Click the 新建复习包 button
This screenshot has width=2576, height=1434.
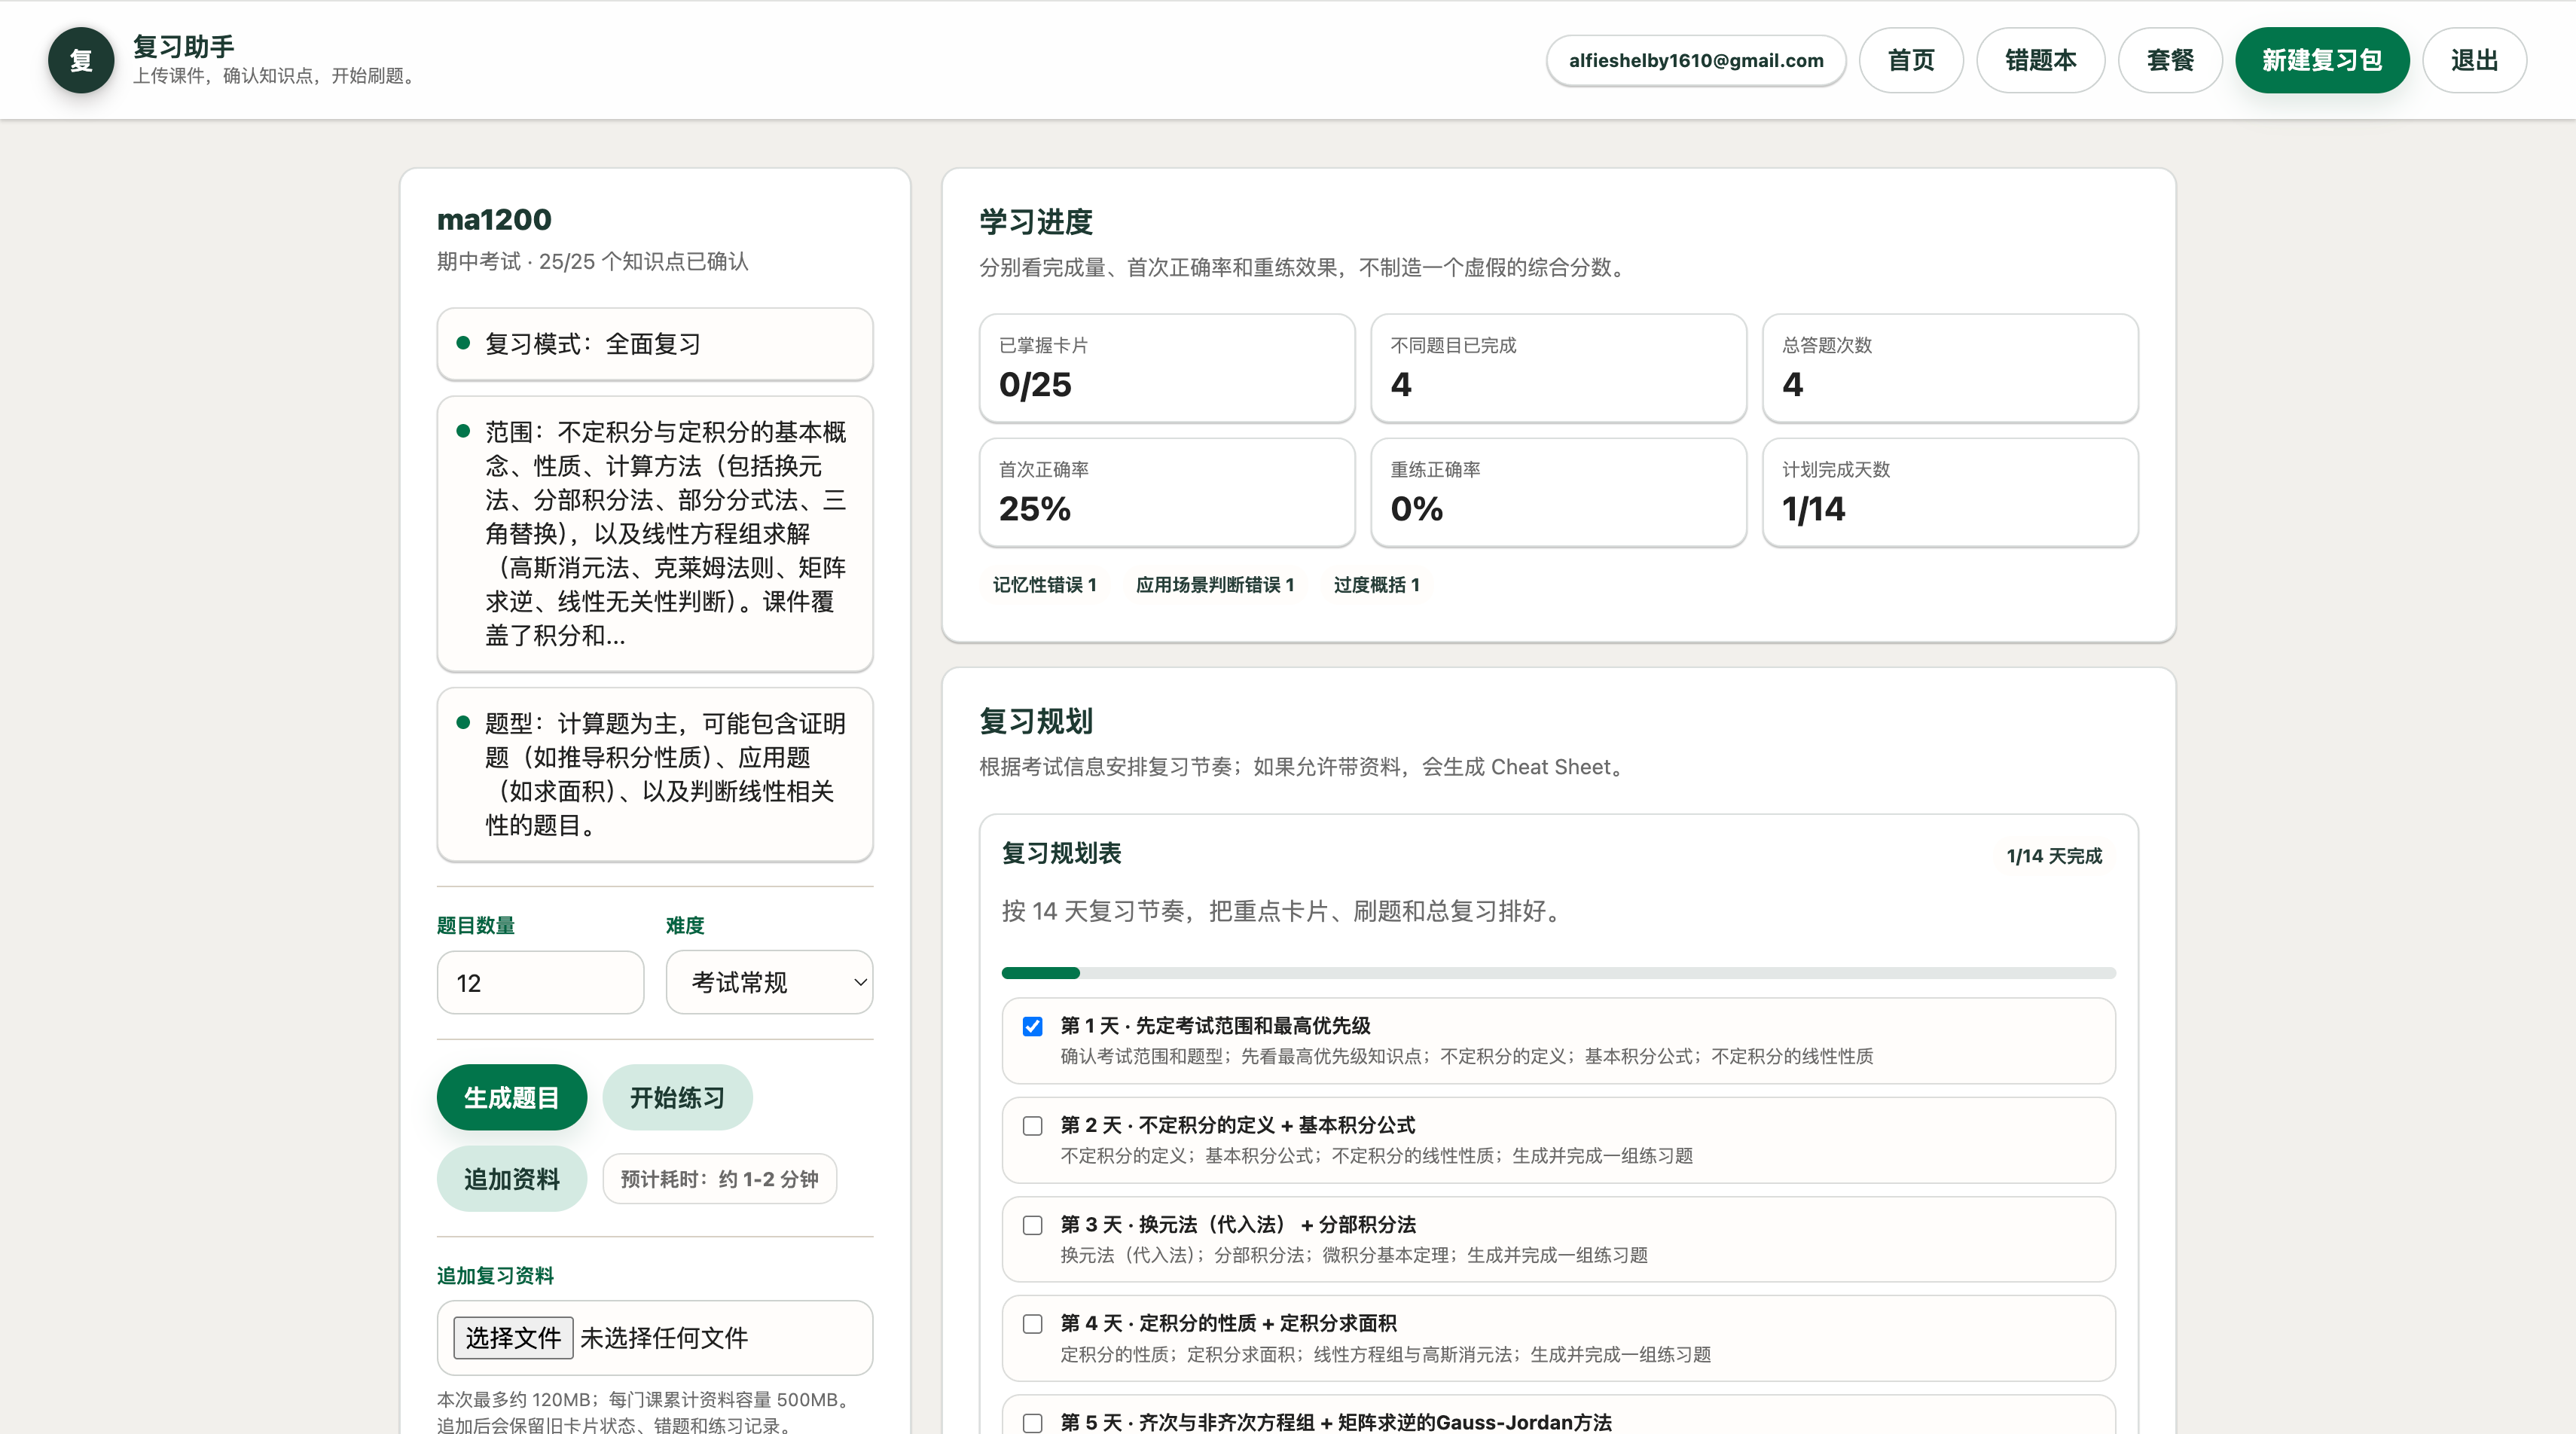click(2322, 60)
